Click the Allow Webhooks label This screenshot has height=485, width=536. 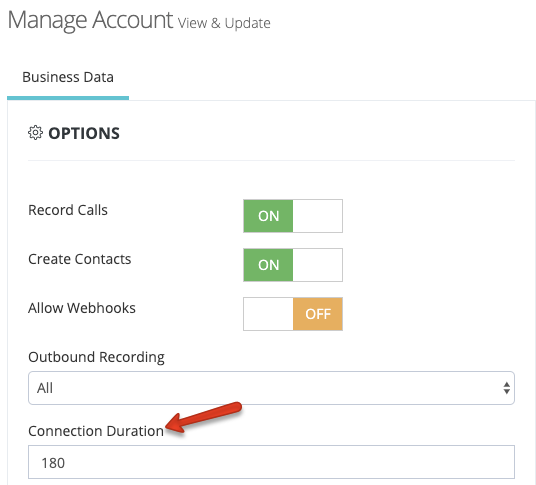(x=82, y=308)
